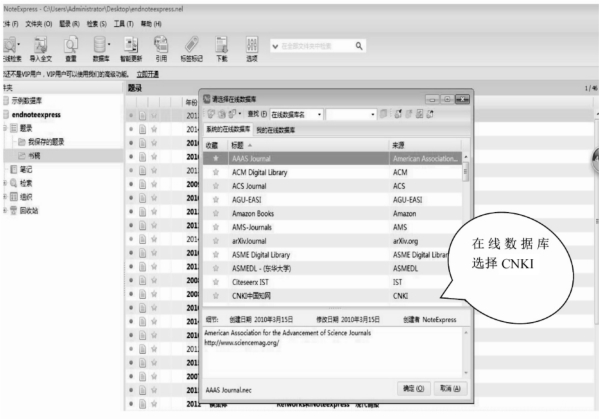Image resolution: width=599 pixels, height=419 pixels.
Task: Open the 文件夹 (O) menu
Action: 39,24
